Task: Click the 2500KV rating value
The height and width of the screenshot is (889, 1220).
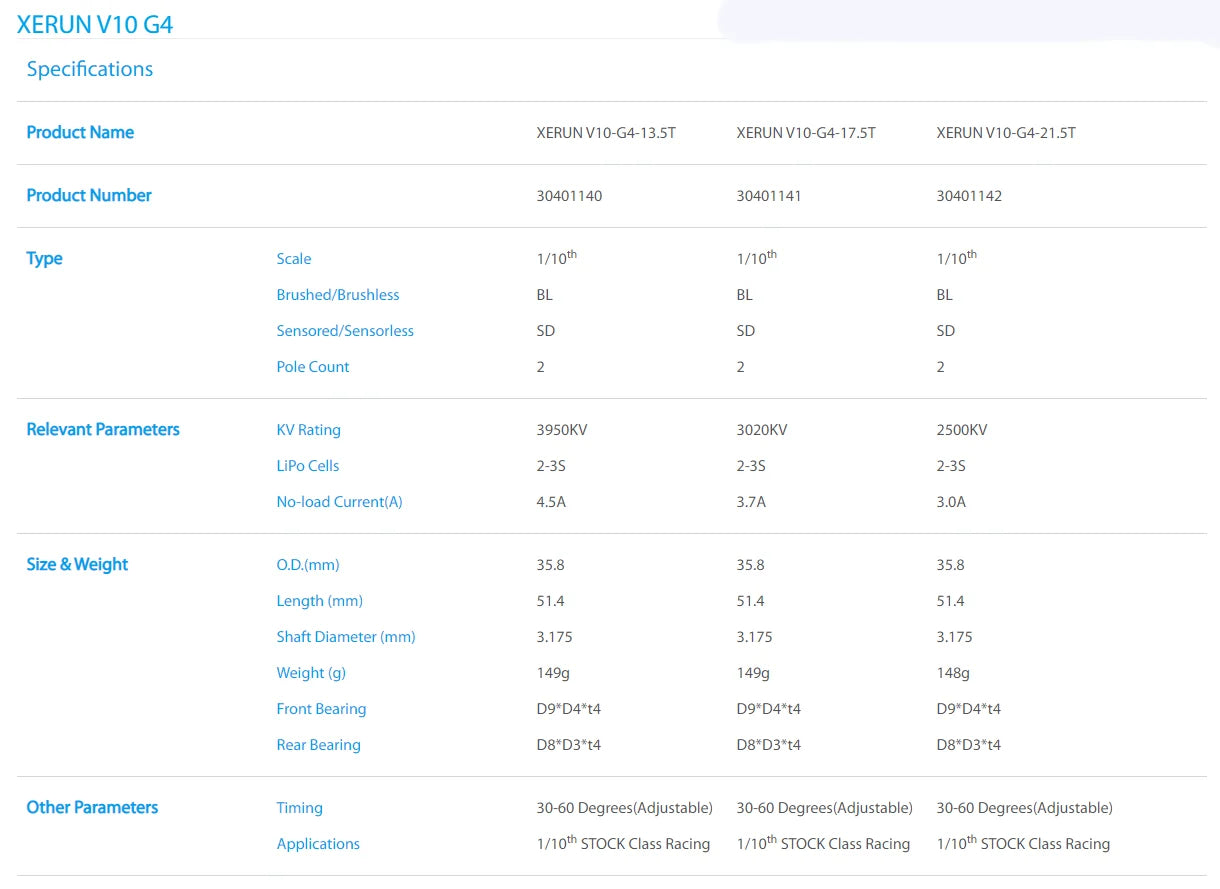Action: click(962, 430)
